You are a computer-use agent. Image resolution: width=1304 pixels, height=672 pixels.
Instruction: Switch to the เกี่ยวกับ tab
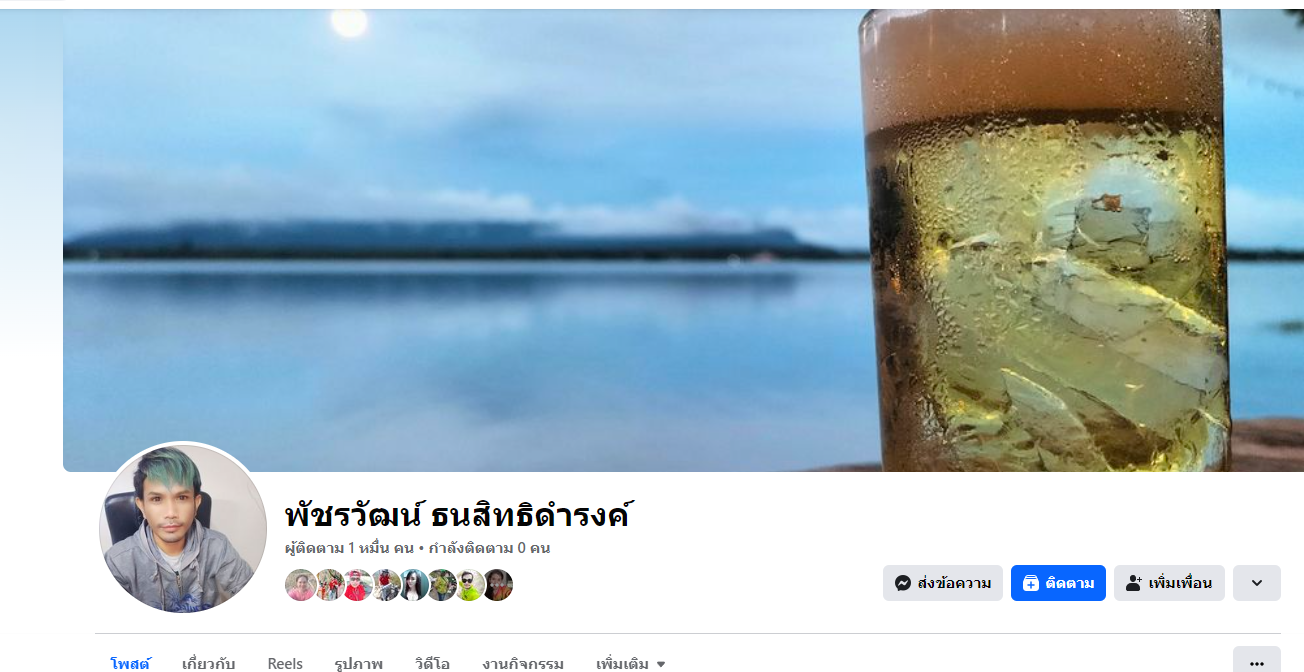point(209,663)
